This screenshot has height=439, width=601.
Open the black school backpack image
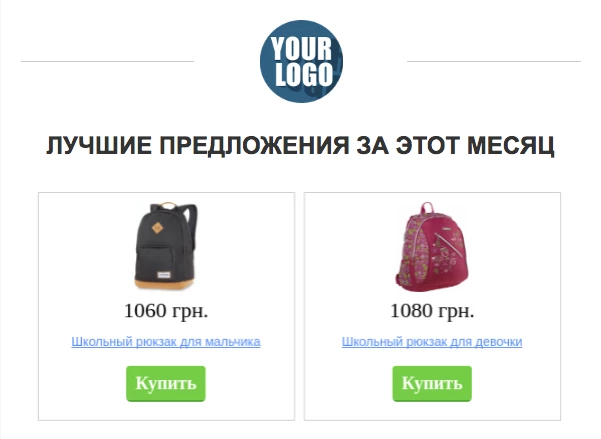pos(166,245)
